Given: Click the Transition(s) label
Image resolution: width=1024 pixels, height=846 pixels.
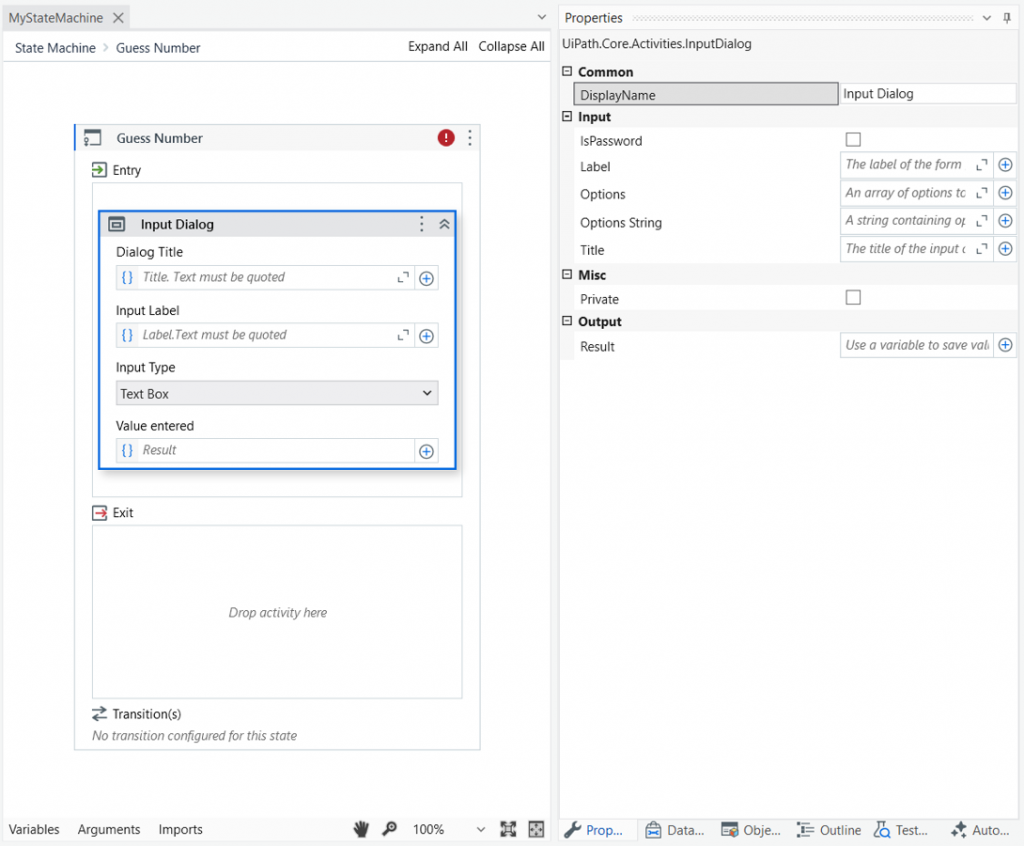Looking at the screenshot, I should (146, 714).
